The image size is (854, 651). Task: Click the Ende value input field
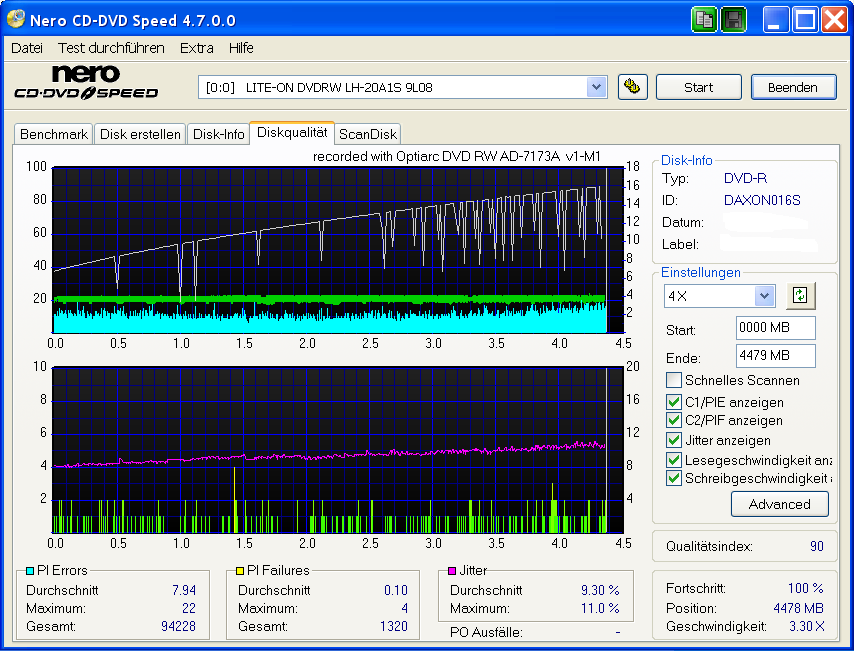click(x=775, y=357)
